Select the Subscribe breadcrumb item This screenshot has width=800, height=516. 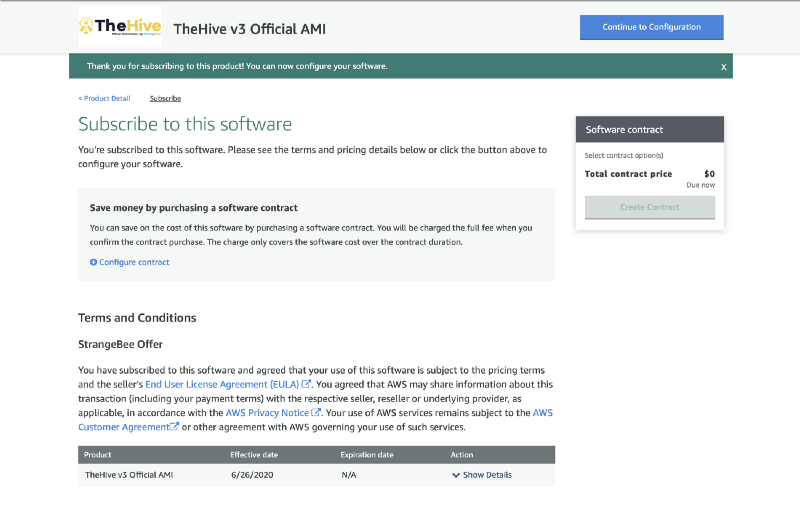click(x=165, y=98)
